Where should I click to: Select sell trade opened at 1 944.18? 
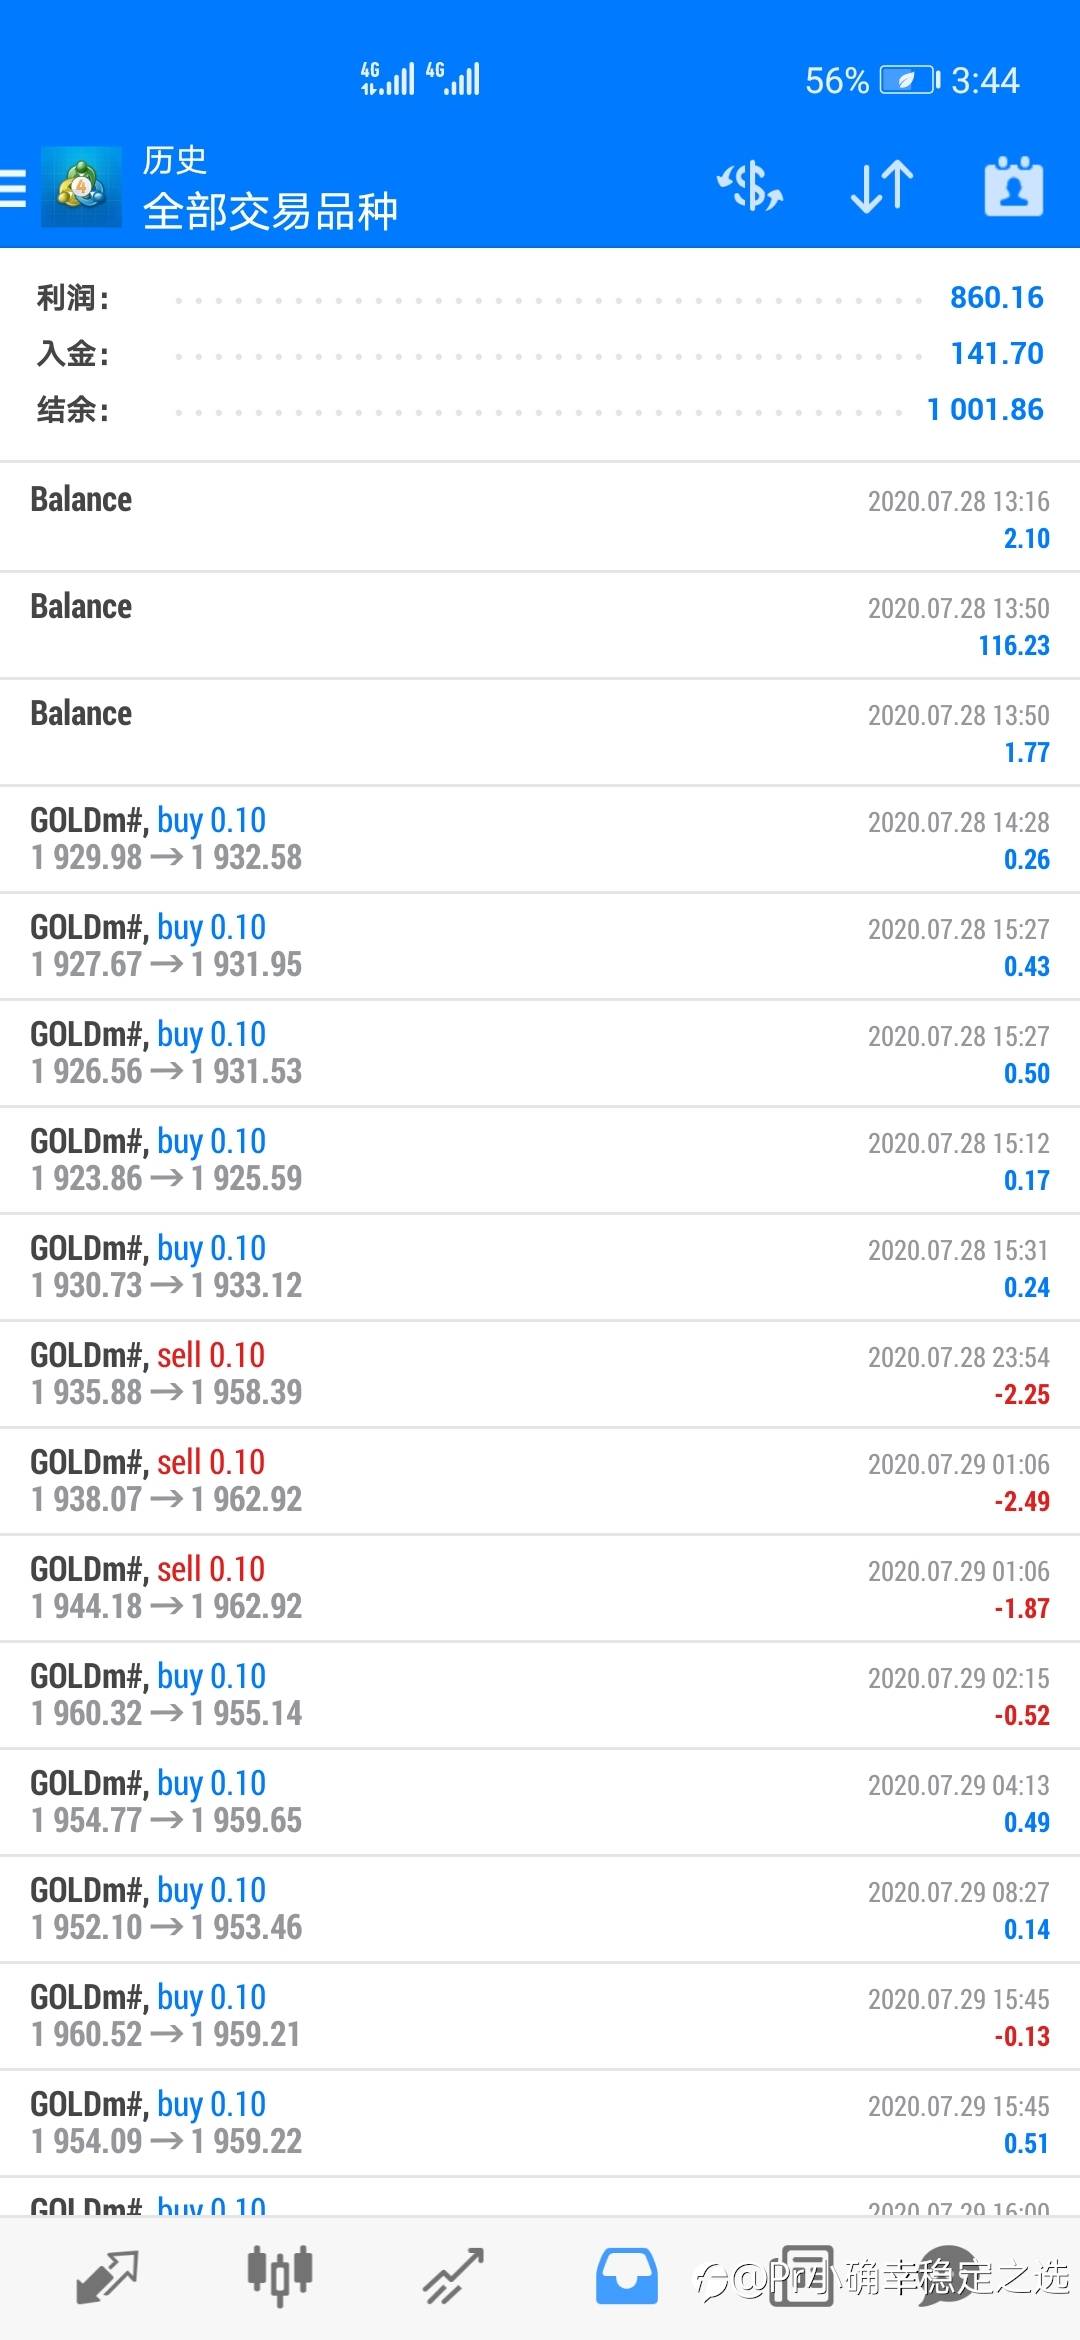click(540, 1588)
